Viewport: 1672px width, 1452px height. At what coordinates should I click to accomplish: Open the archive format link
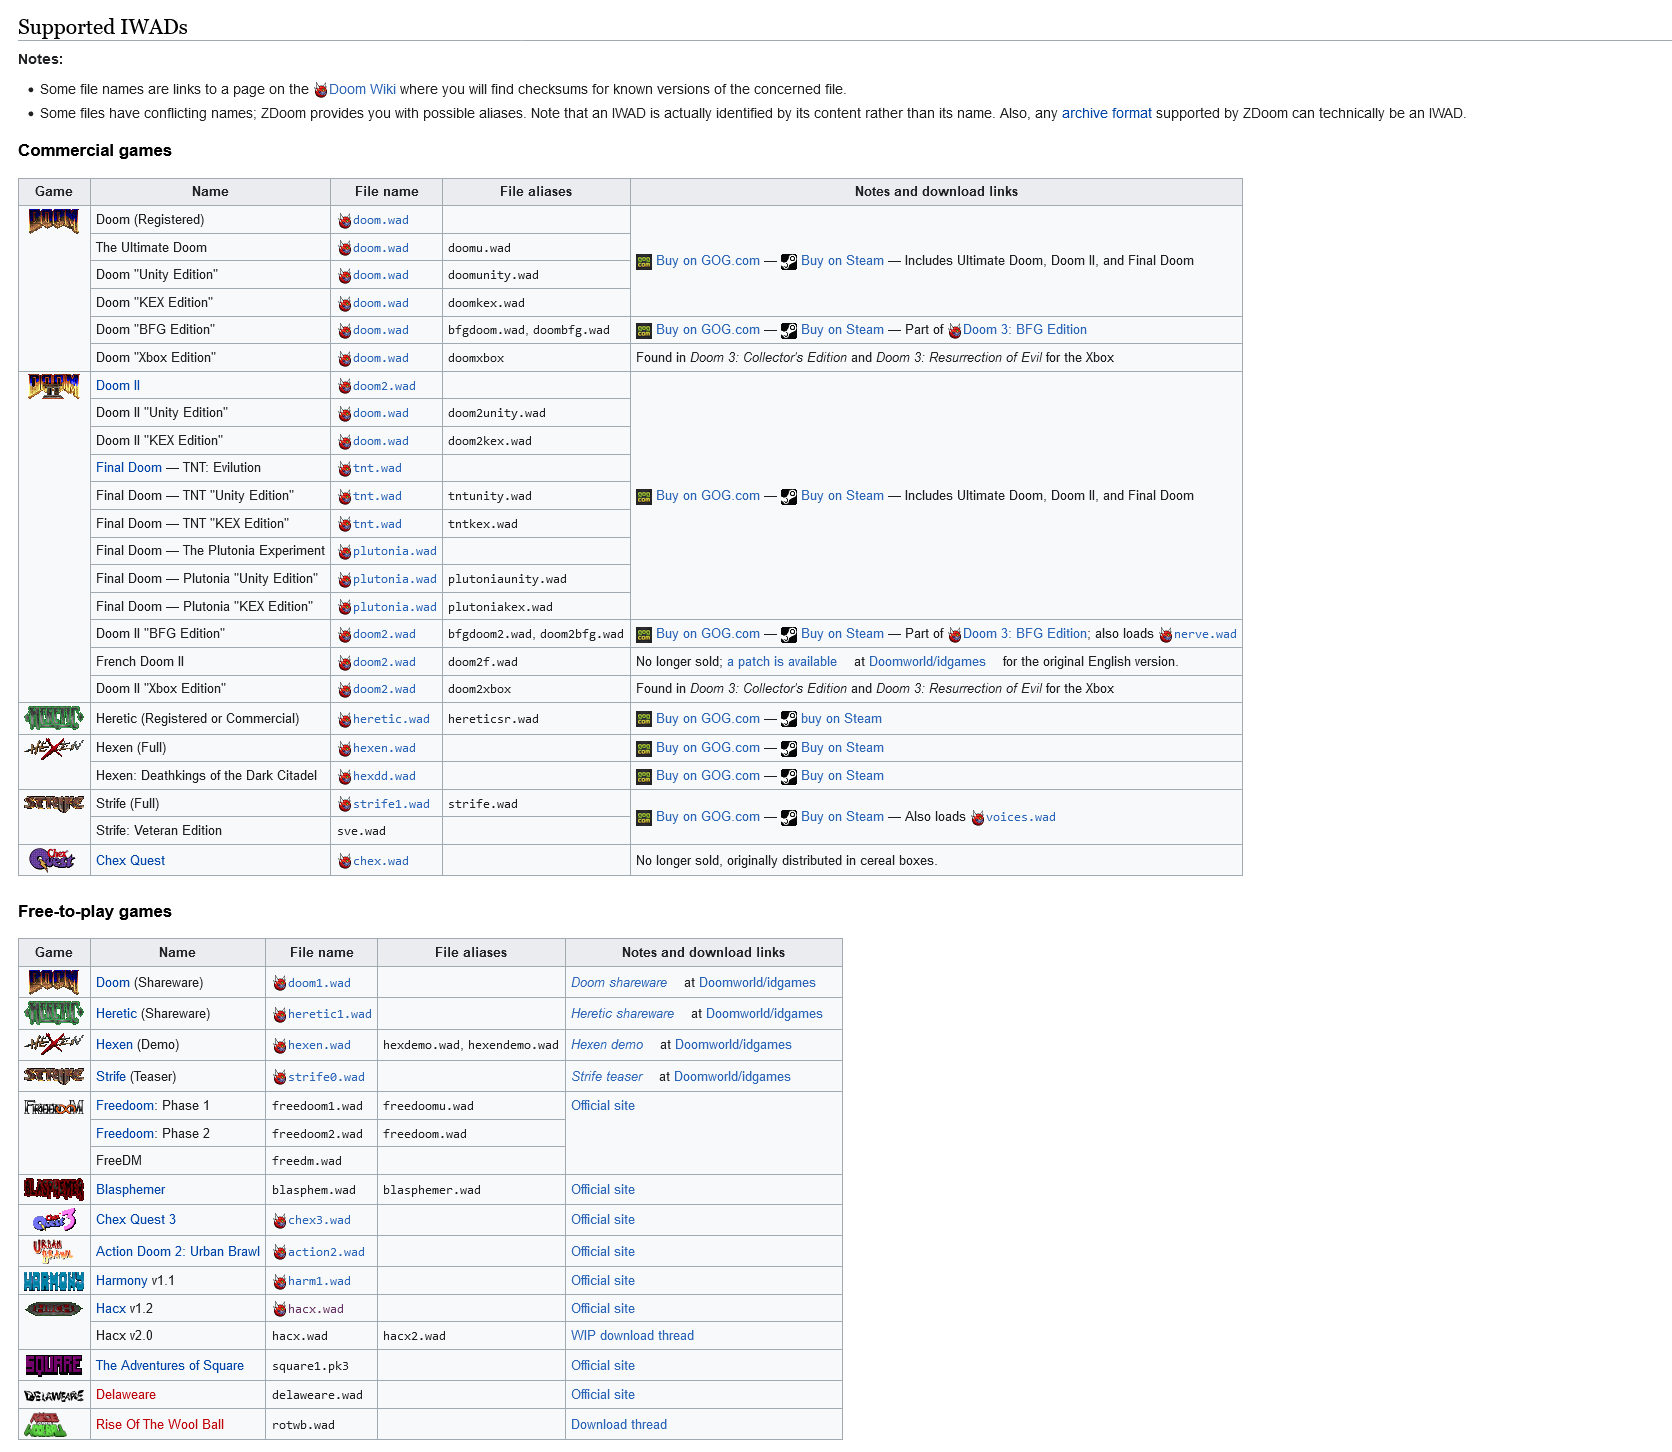(1106, 113)
